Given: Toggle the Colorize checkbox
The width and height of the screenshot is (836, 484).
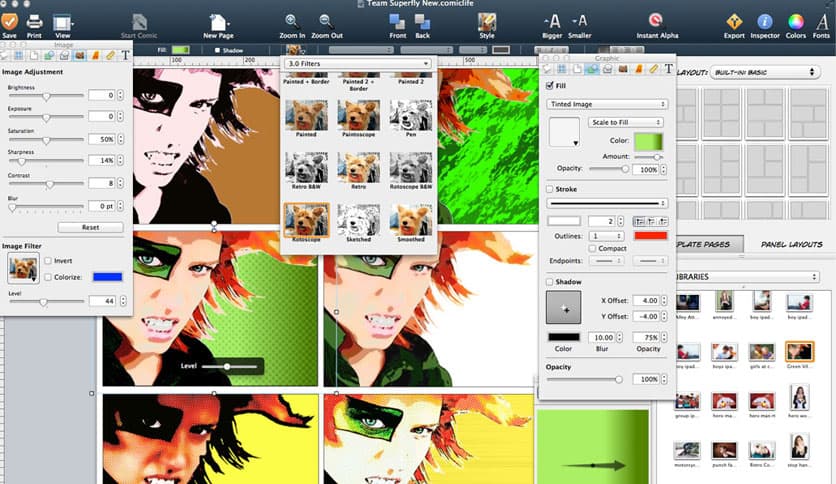Looking at the screenshot, I should click(x=48, y=277).
